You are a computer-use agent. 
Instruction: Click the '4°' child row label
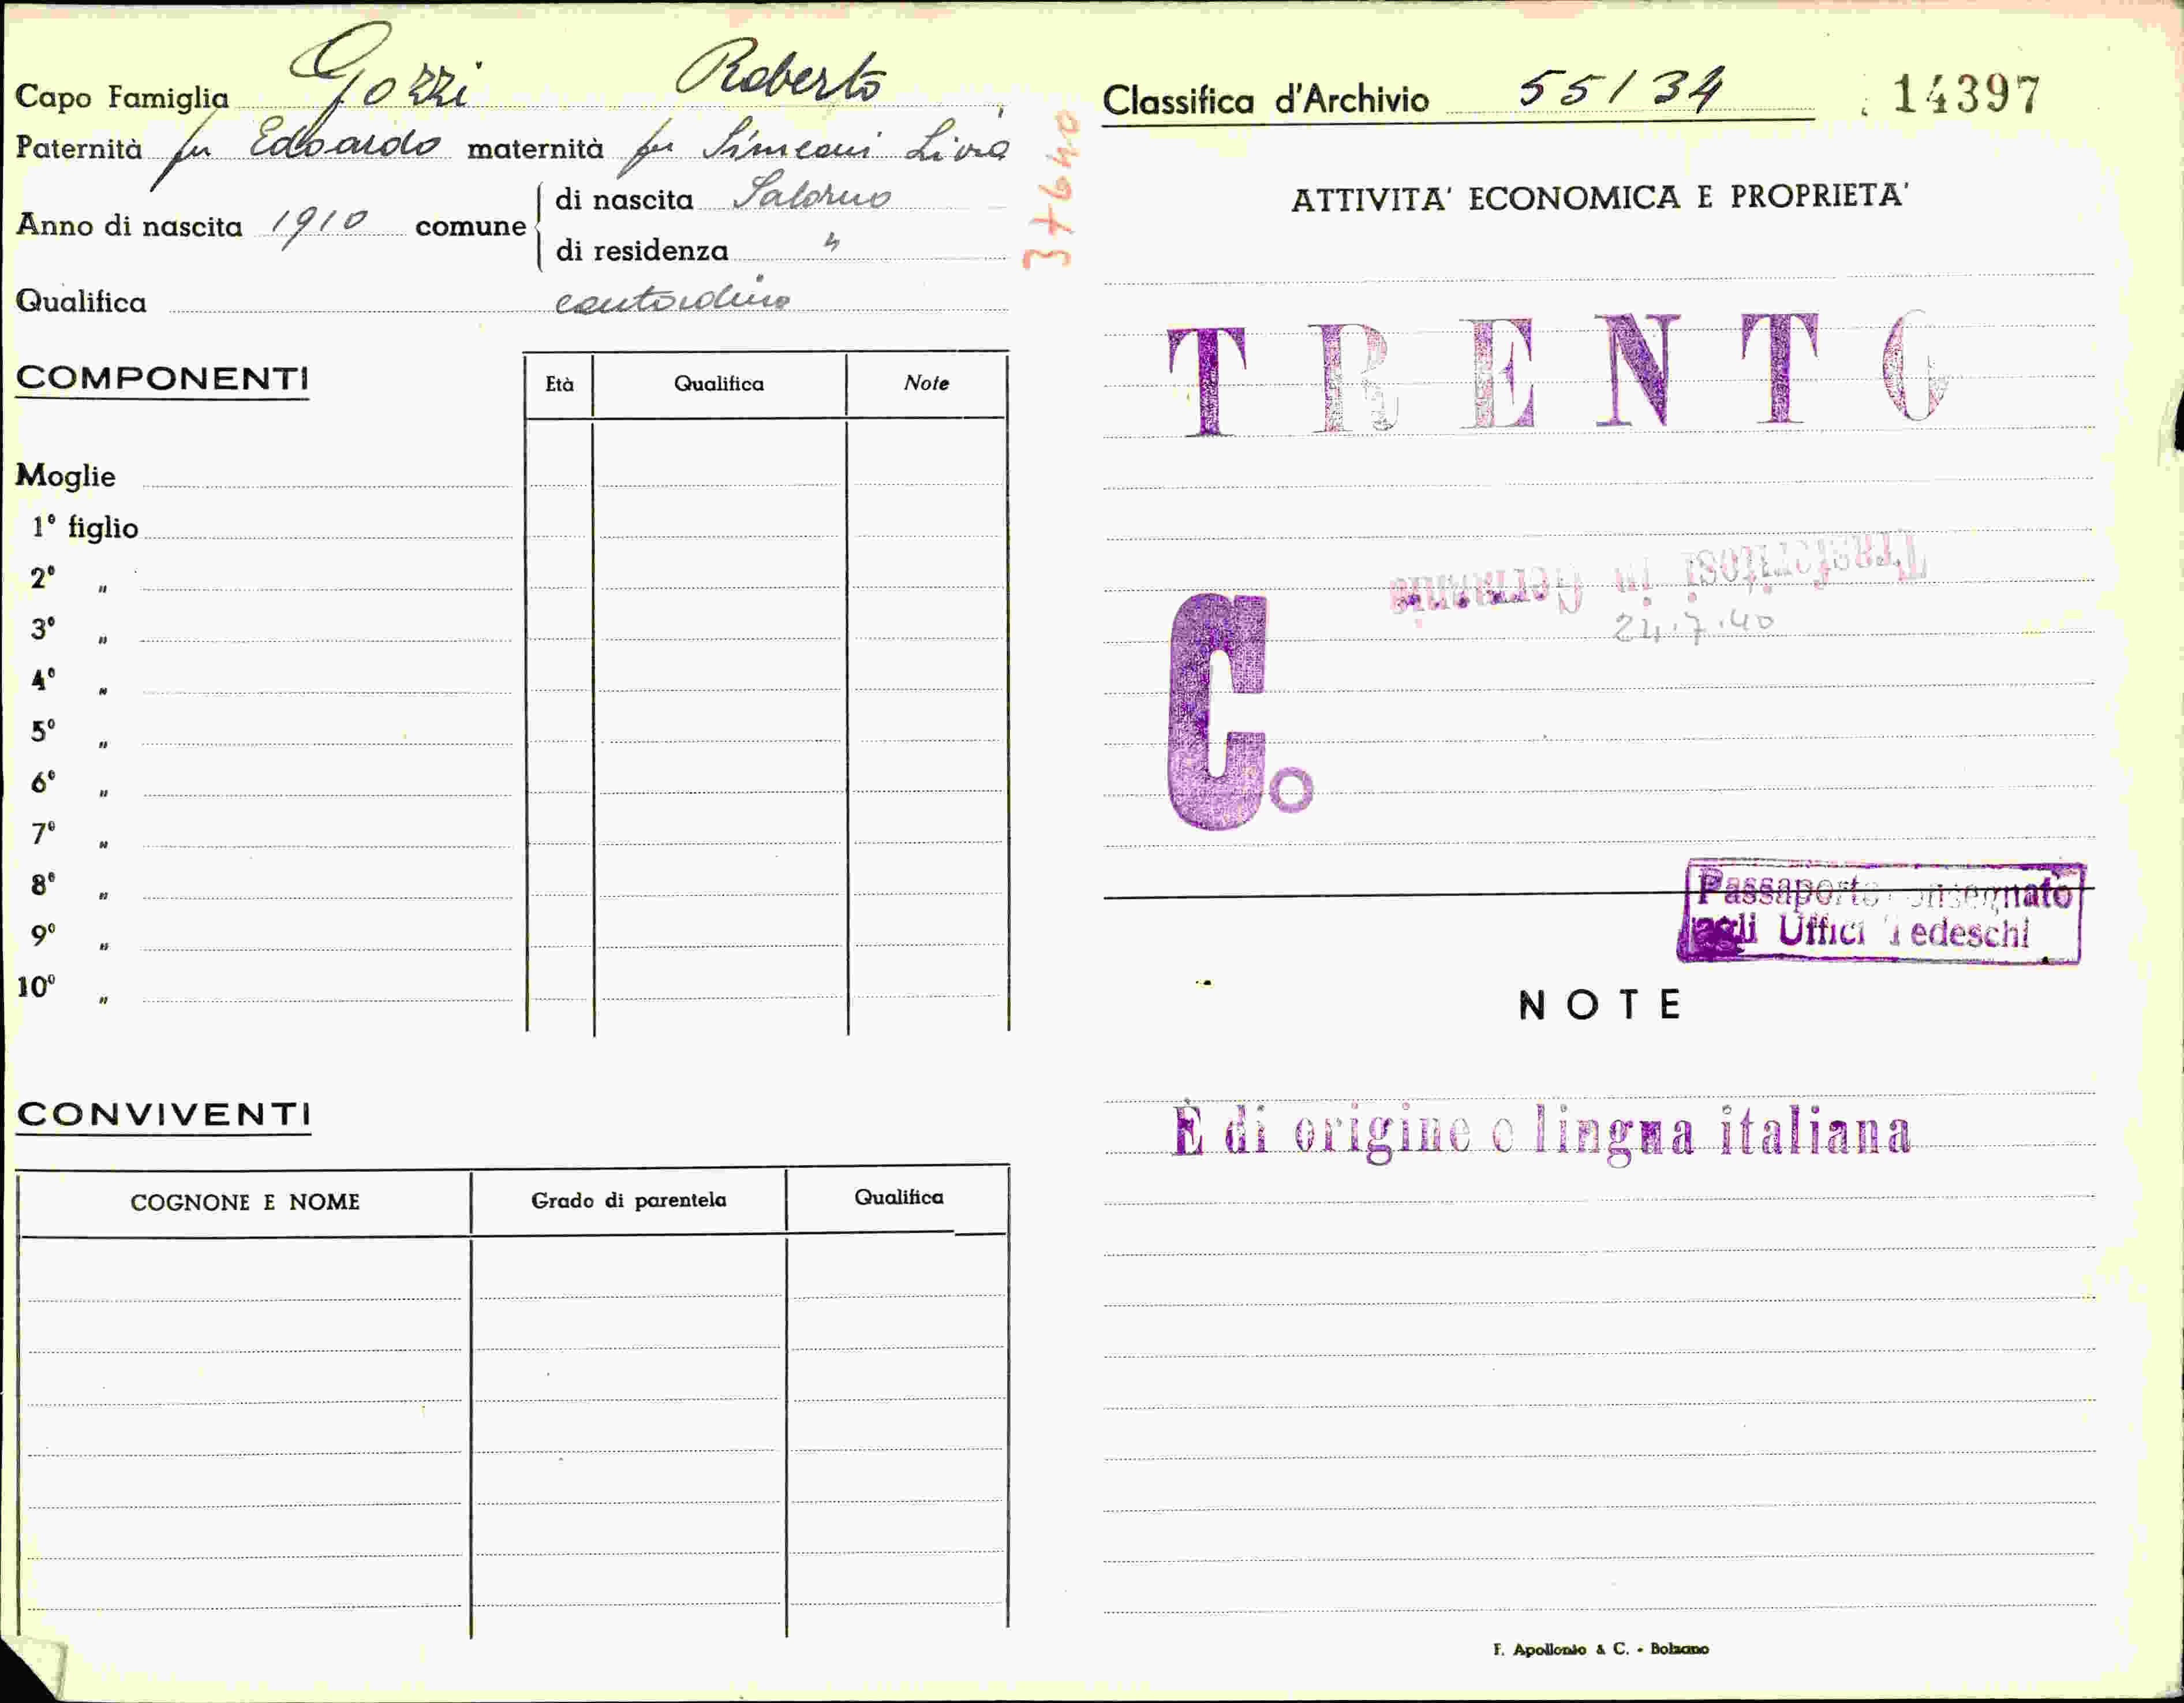click(43, 680)
